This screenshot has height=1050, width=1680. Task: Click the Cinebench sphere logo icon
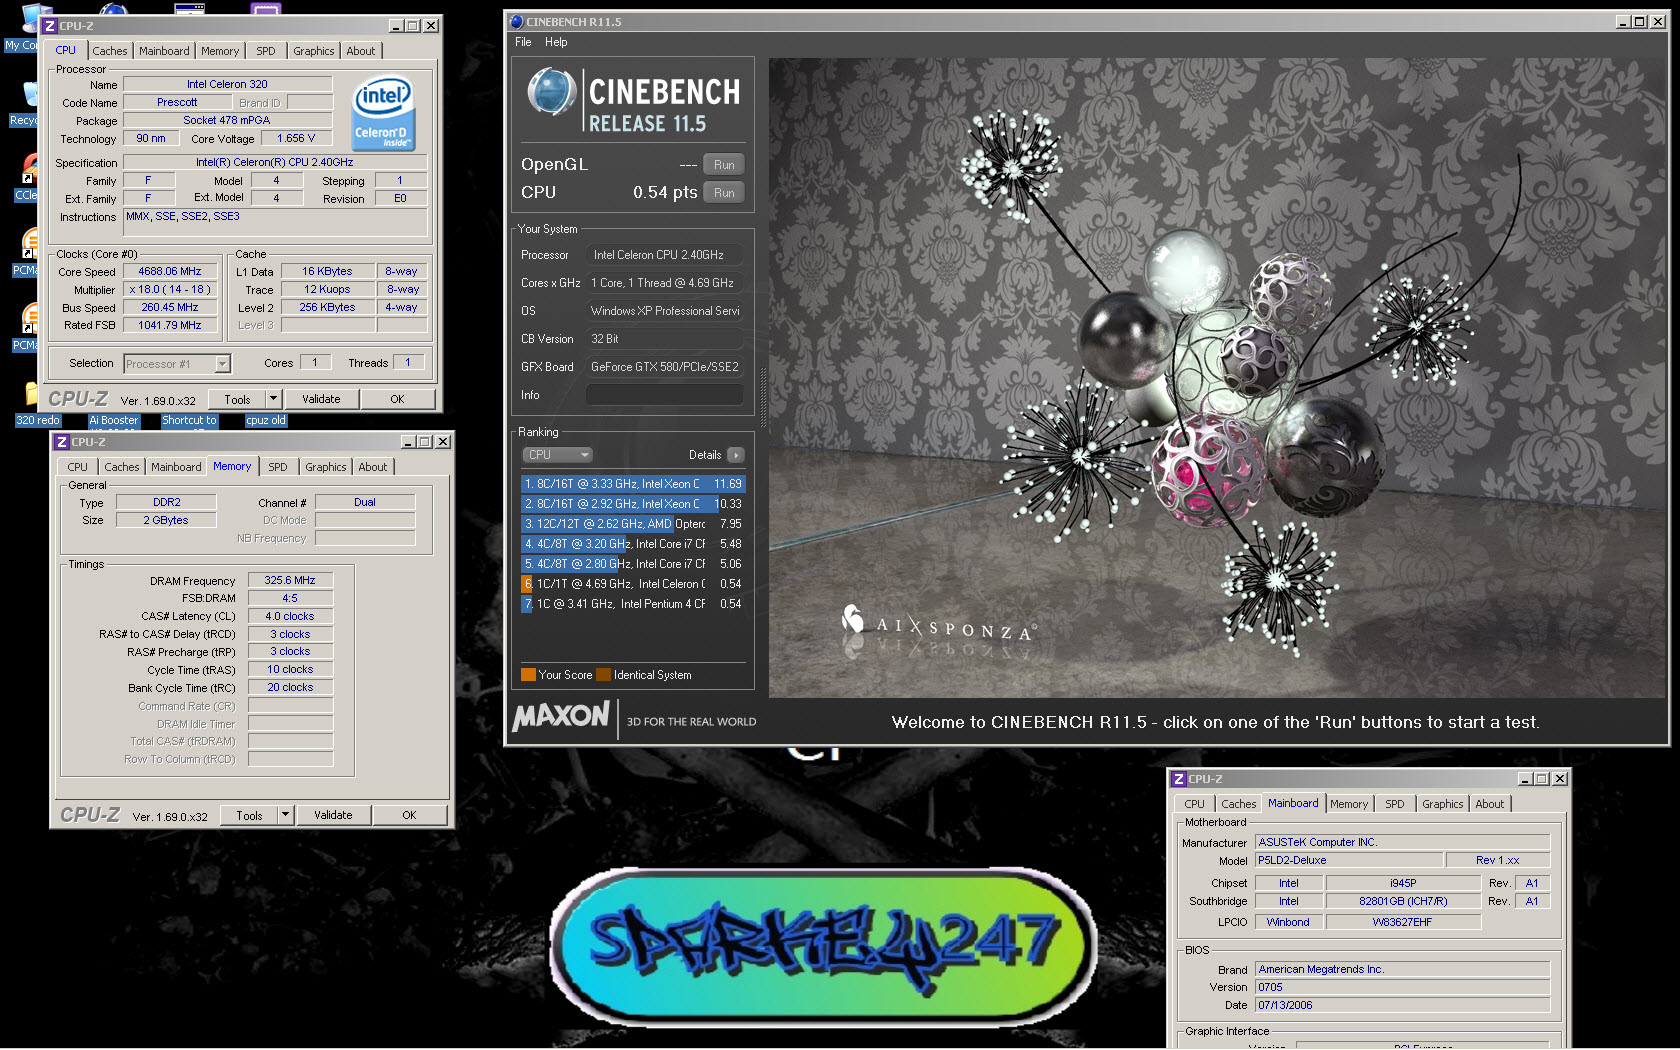(x=551, y=93)
